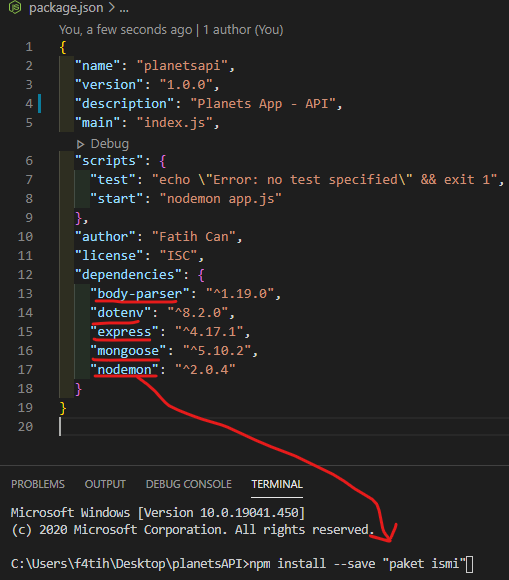Image resolution: width=509 pixels, height=580 pixels.
Task: Click the Microsoft Windows version line in terminal
Action: 158,513
